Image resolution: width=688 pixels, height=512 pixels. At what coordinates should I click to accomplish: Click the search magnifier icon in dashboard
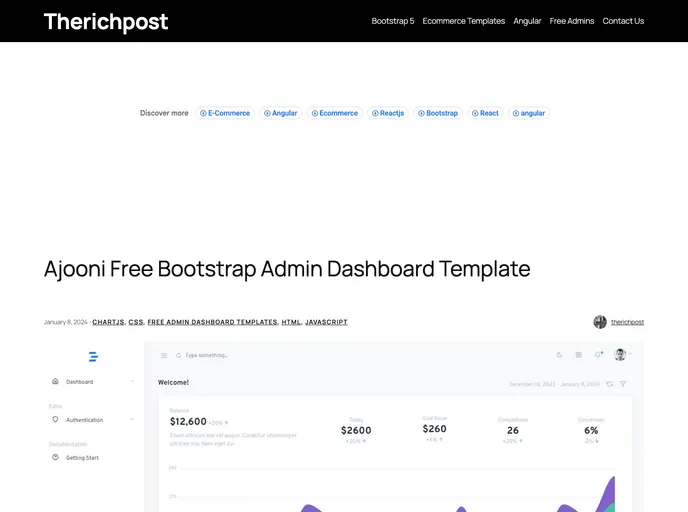[x=178, y=355]
